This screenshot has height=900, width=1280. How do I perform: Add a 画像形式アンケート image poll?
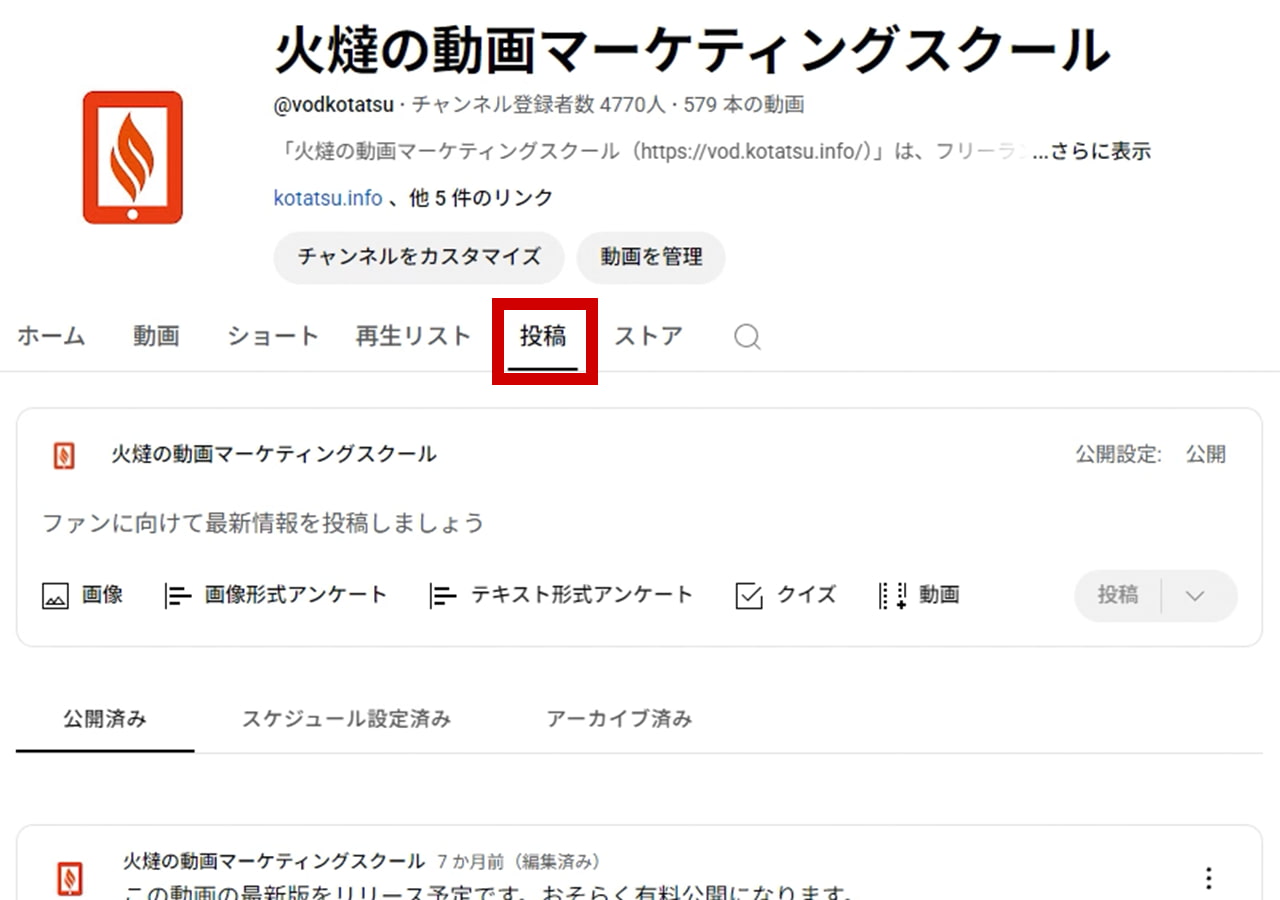coord(276,595)
